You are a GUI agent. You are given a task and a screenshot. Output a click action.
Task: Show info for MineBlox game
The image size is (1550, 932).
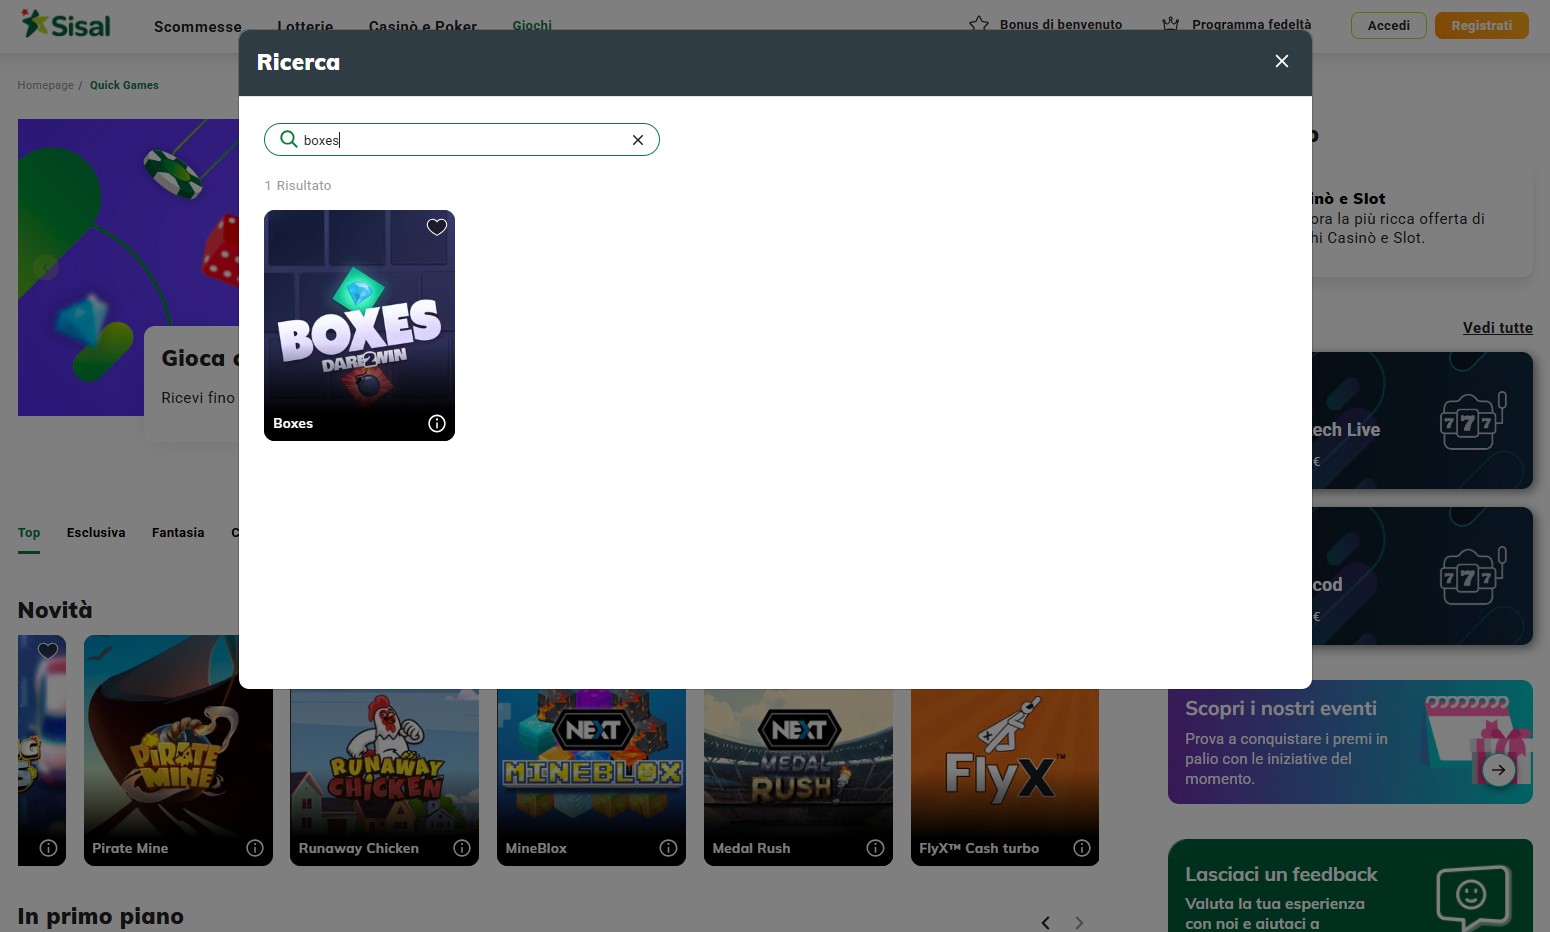[x=668, y=848]
